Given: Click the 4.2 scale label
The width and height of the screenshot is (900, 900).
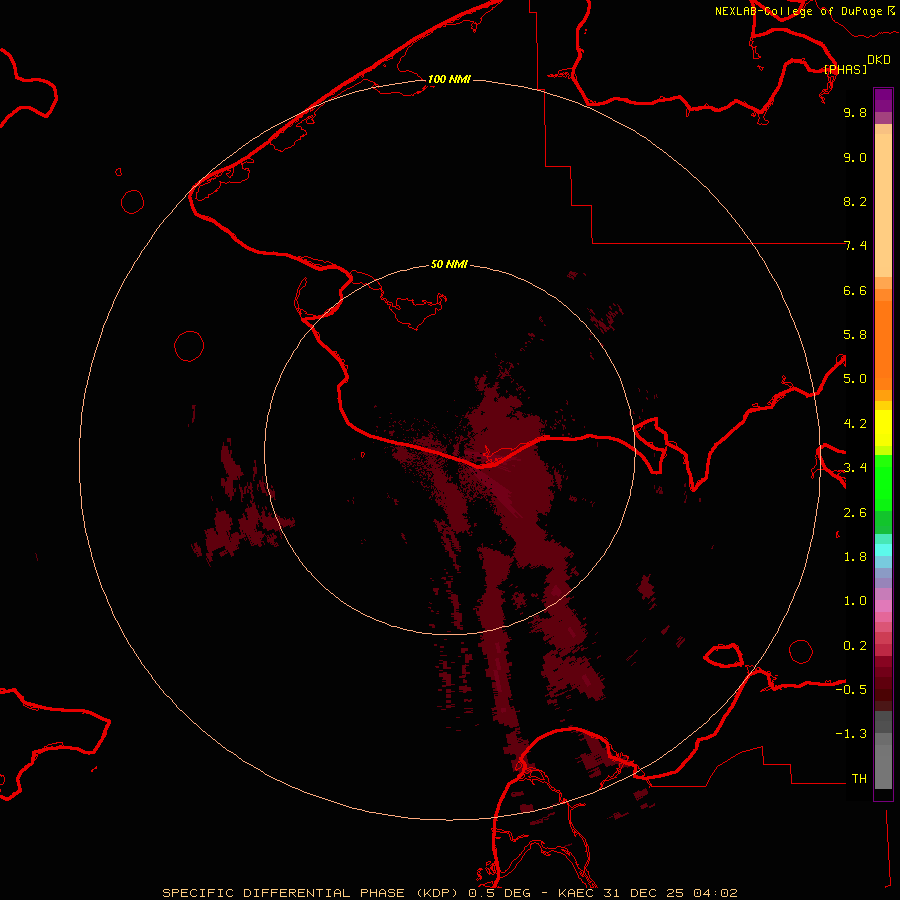Looking at the screenshot, I should (x=855, y=424).
